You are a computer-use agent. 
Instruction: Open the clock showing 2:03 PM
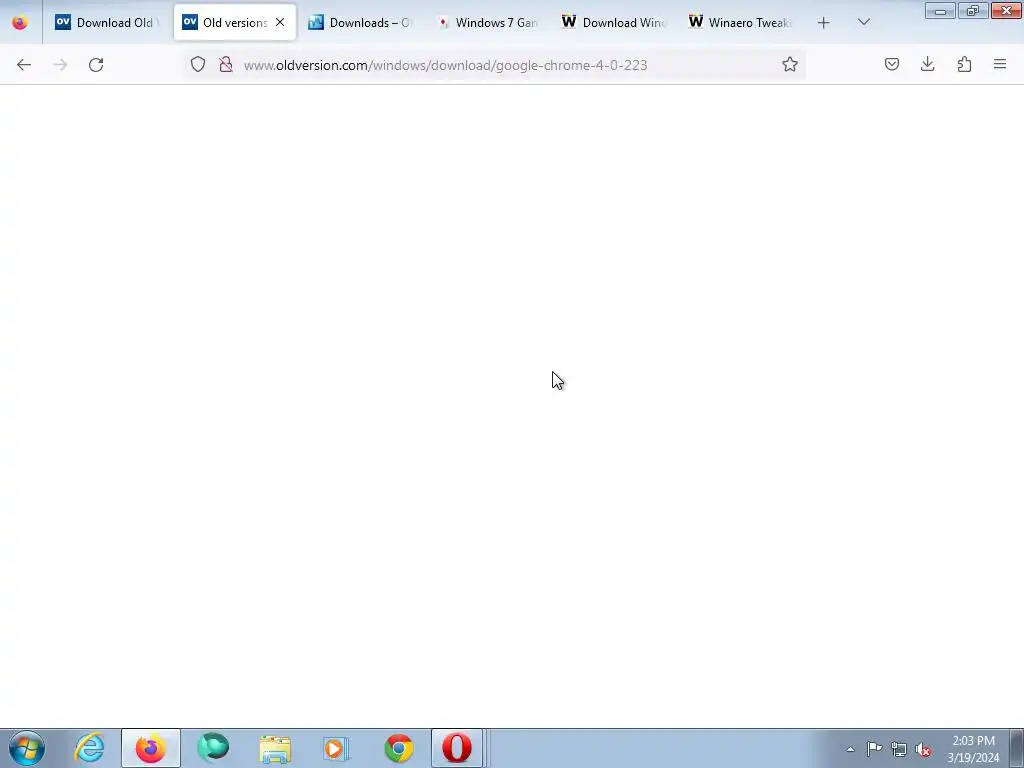973,749
